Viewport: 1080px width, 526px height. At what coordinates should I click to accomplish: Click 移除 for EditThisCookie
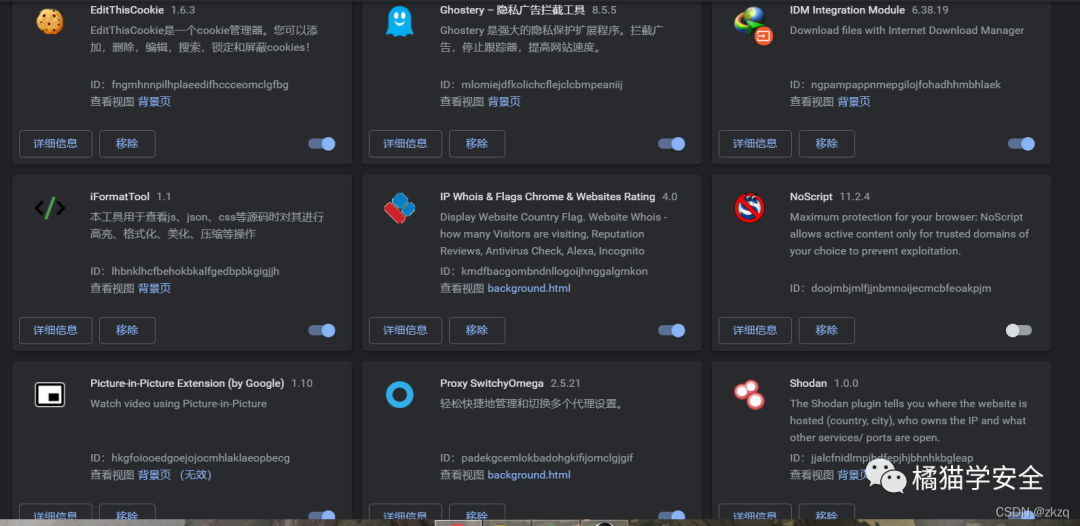pyautogui.click(x=127, y=144)
